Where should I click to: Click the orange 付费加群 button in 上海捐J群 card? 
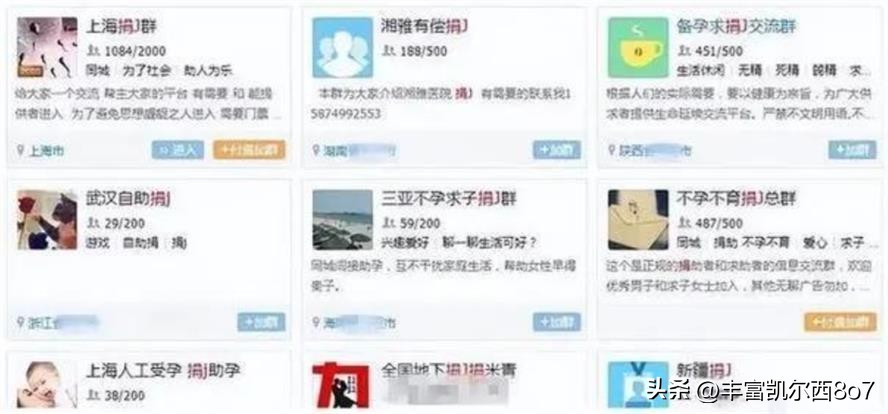point(249,150)
